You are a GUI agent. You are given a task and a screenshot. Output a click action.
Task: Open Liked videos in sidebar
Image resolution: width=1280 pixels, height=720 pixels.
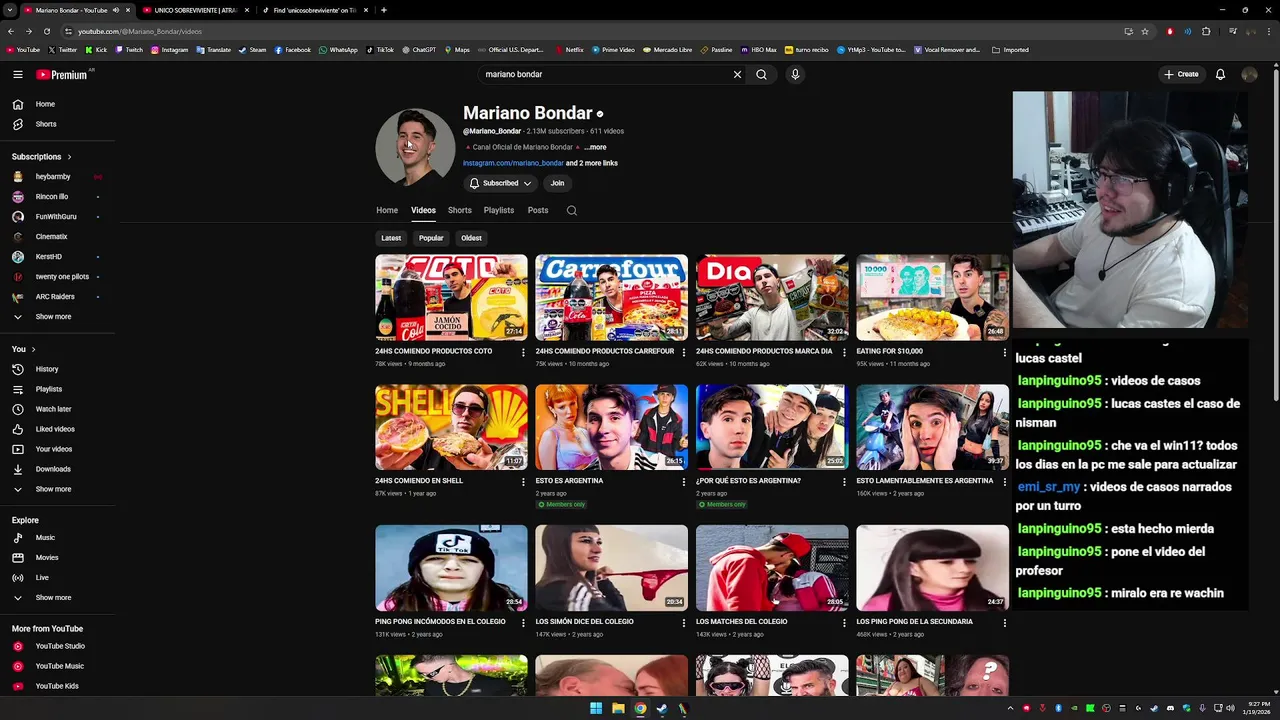pyautogui.click(x=55, y=429)
